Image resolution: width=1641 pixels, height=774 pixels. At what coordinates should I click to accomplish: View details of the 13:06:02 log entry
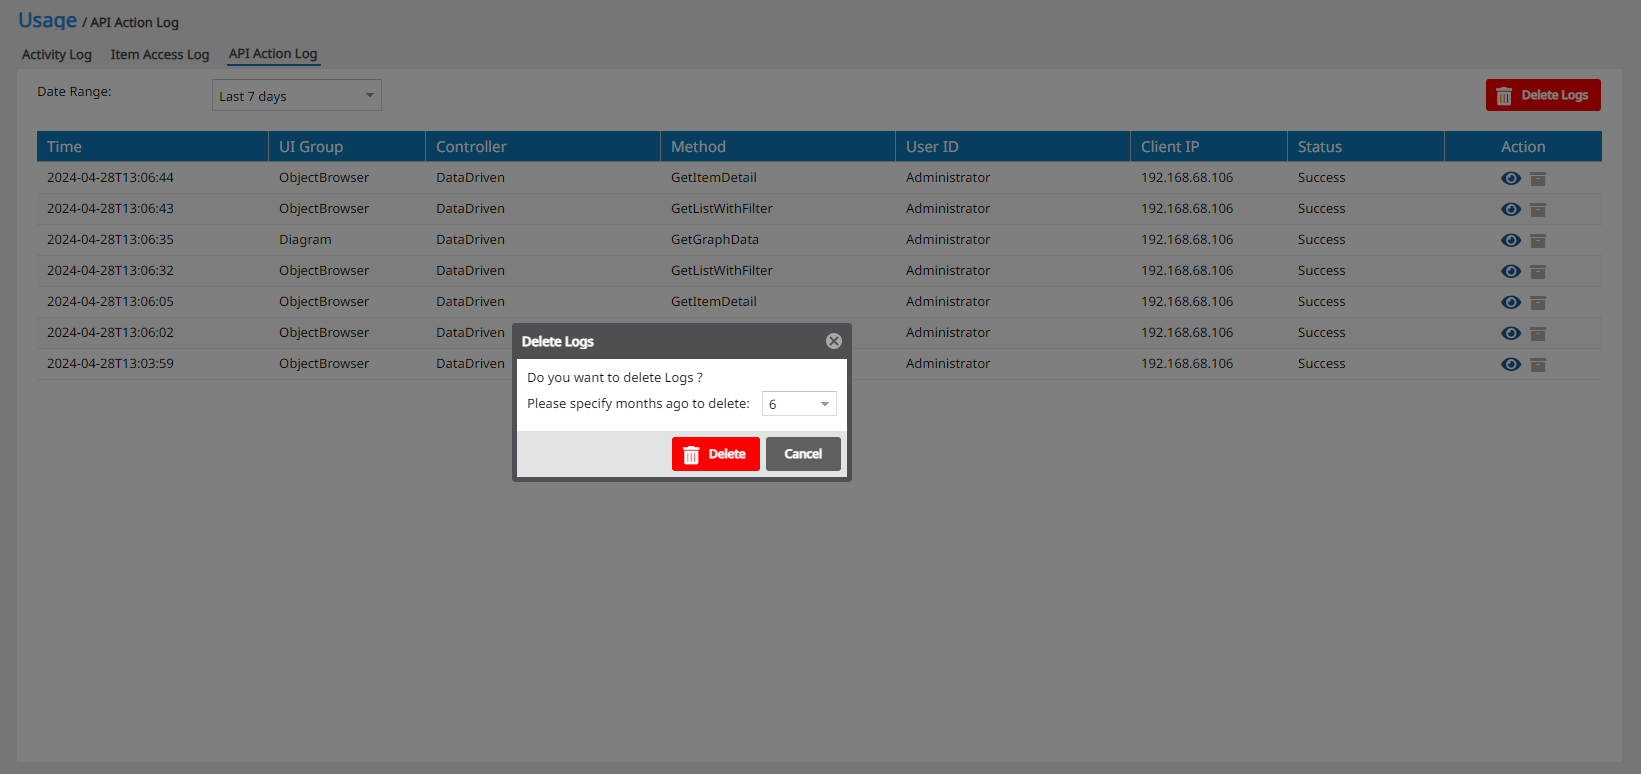pyautogui.click(x=1511, y=333)
